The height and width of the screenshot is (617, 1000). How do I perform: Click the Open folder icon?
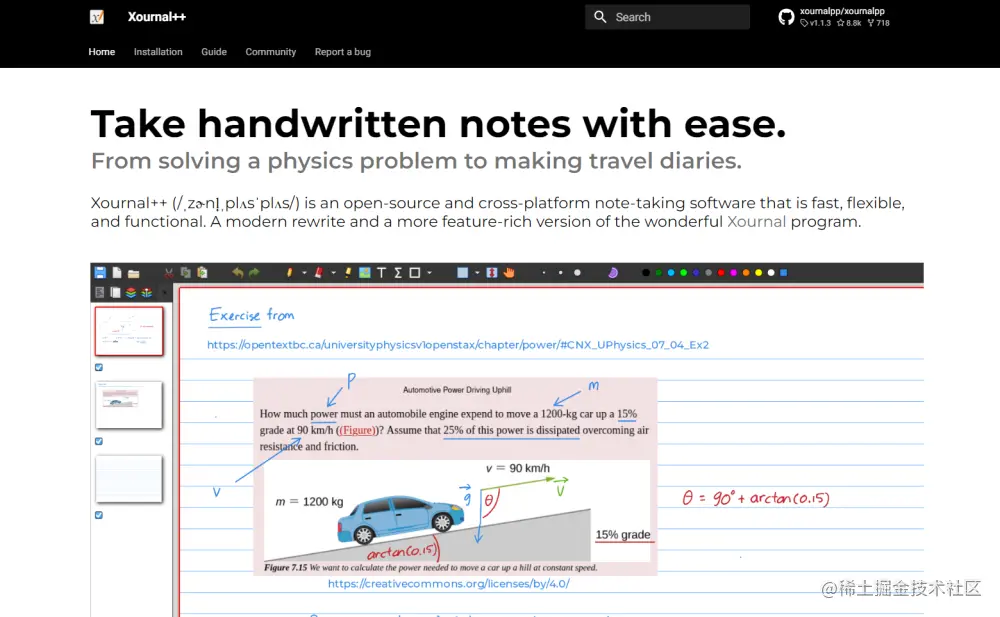133,273
